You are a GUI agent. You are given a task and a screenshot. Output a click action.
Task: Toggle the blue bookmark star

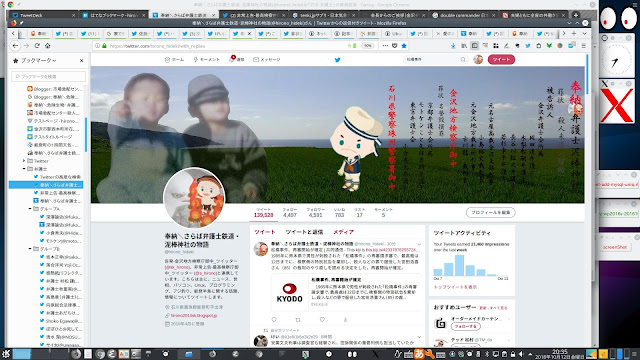click(x=404, y=46)
